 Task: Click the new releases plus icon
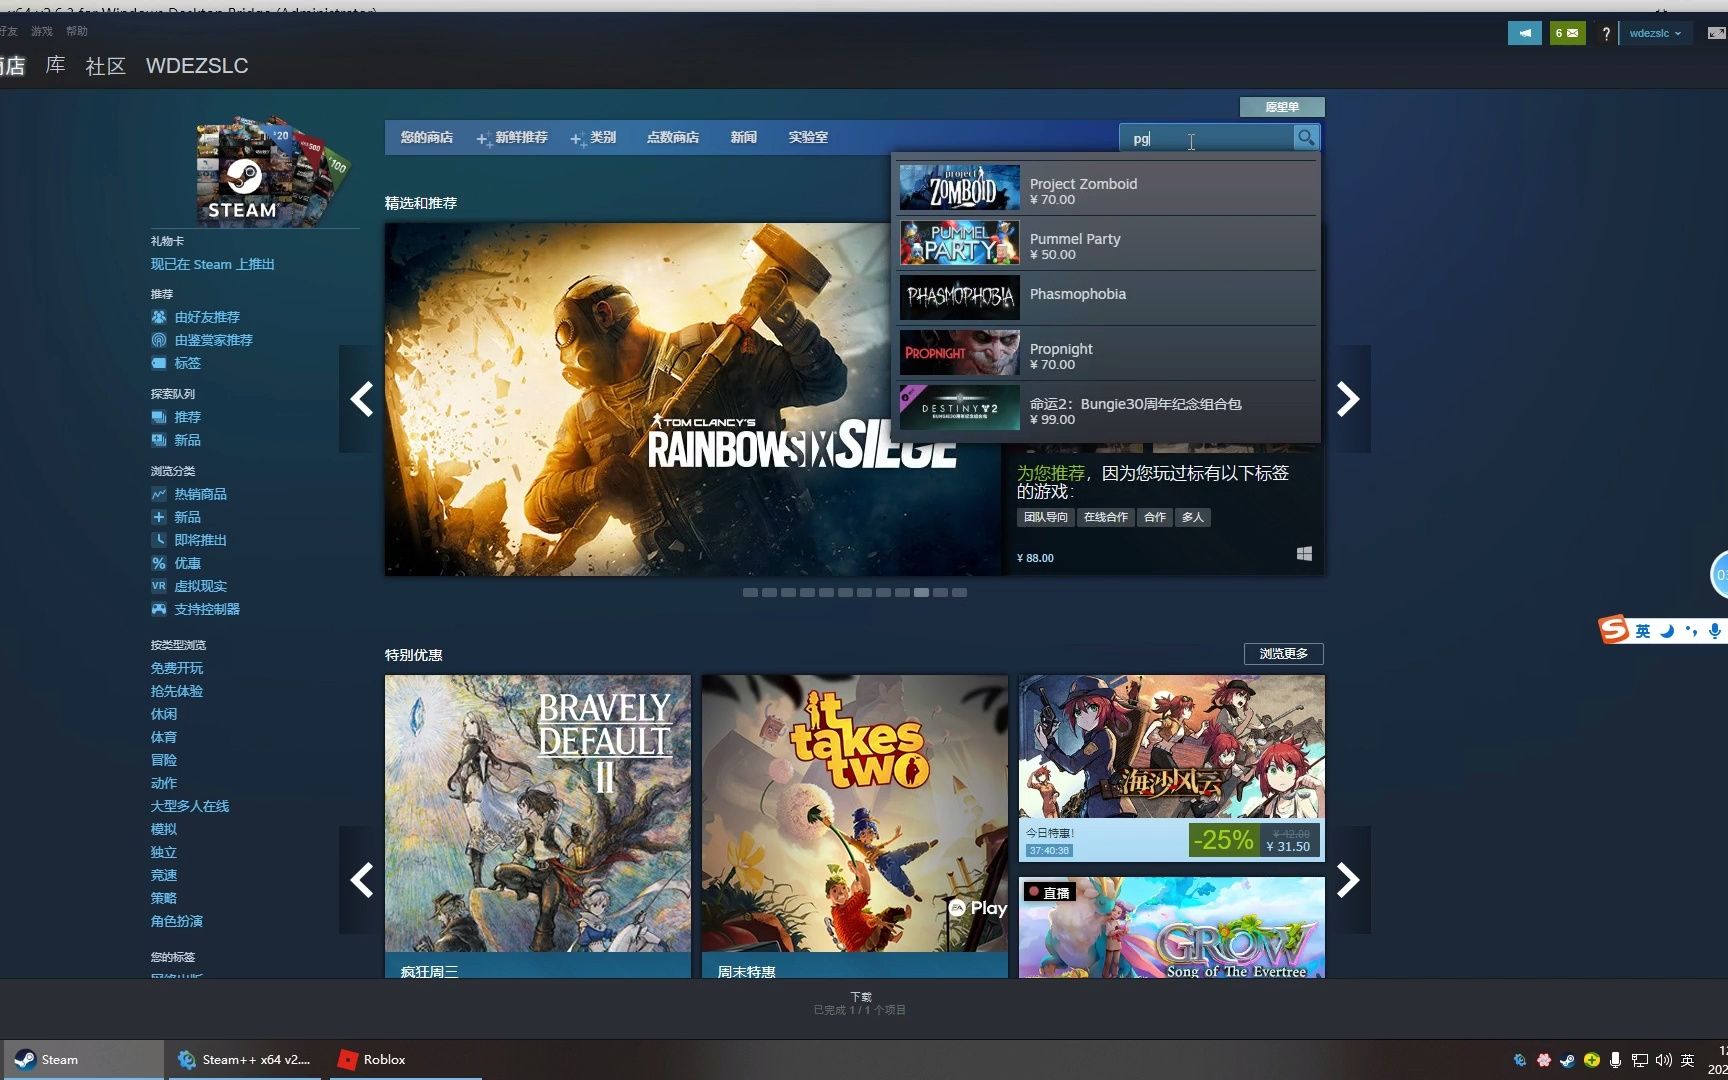tap(159, 517)
